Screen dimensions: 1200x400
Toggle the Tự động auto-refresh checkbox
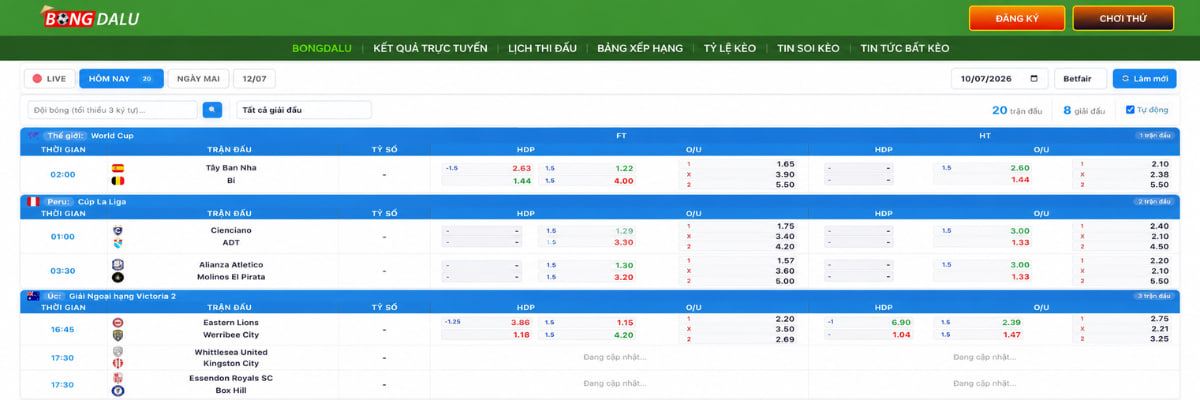click(x=1130, y=110)
